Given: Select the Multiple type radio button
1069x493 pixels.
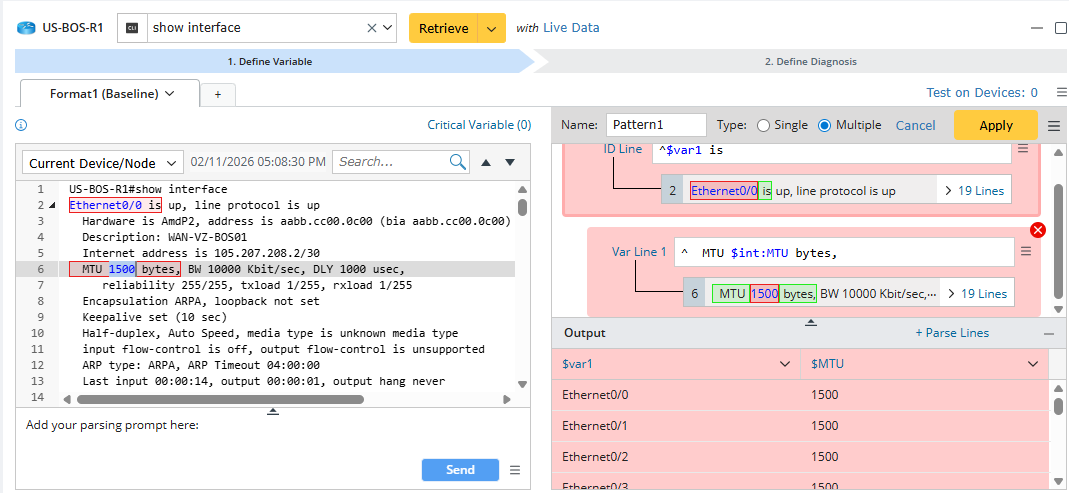Looking at the screenshot, I should coord(825,126).
